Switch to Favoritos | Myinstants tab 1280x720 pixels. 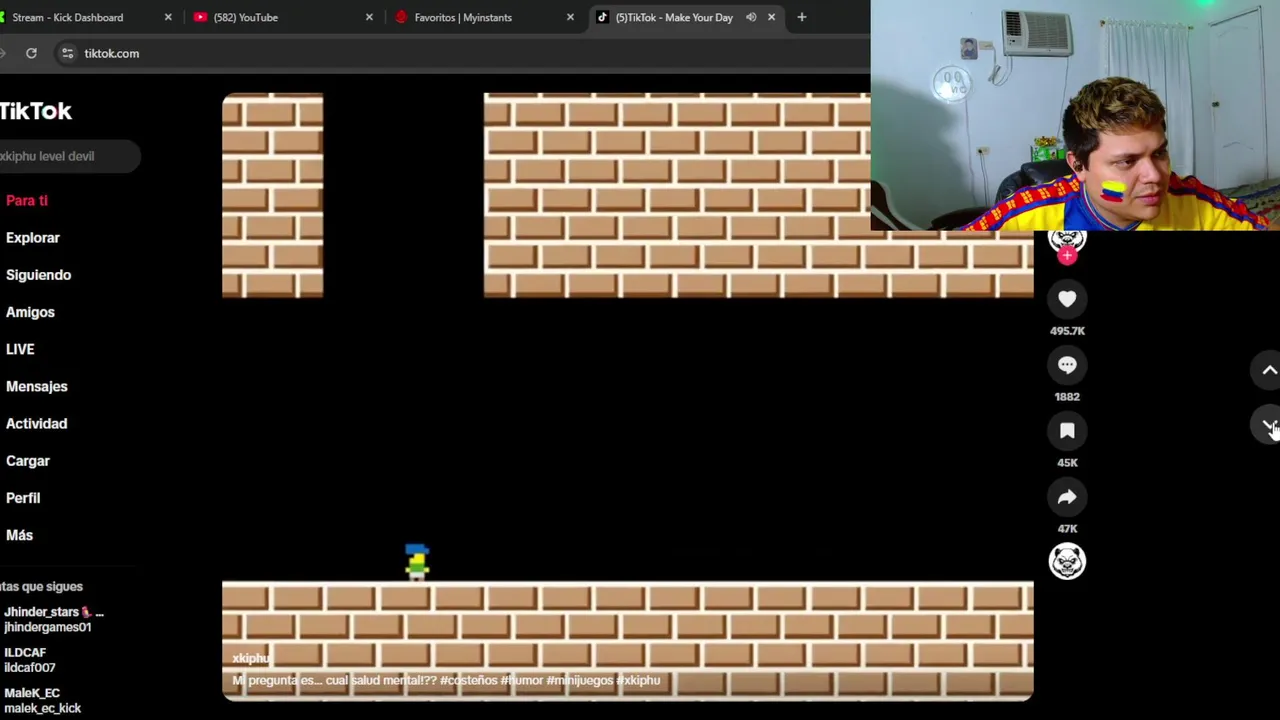click(x=484, y=17)
